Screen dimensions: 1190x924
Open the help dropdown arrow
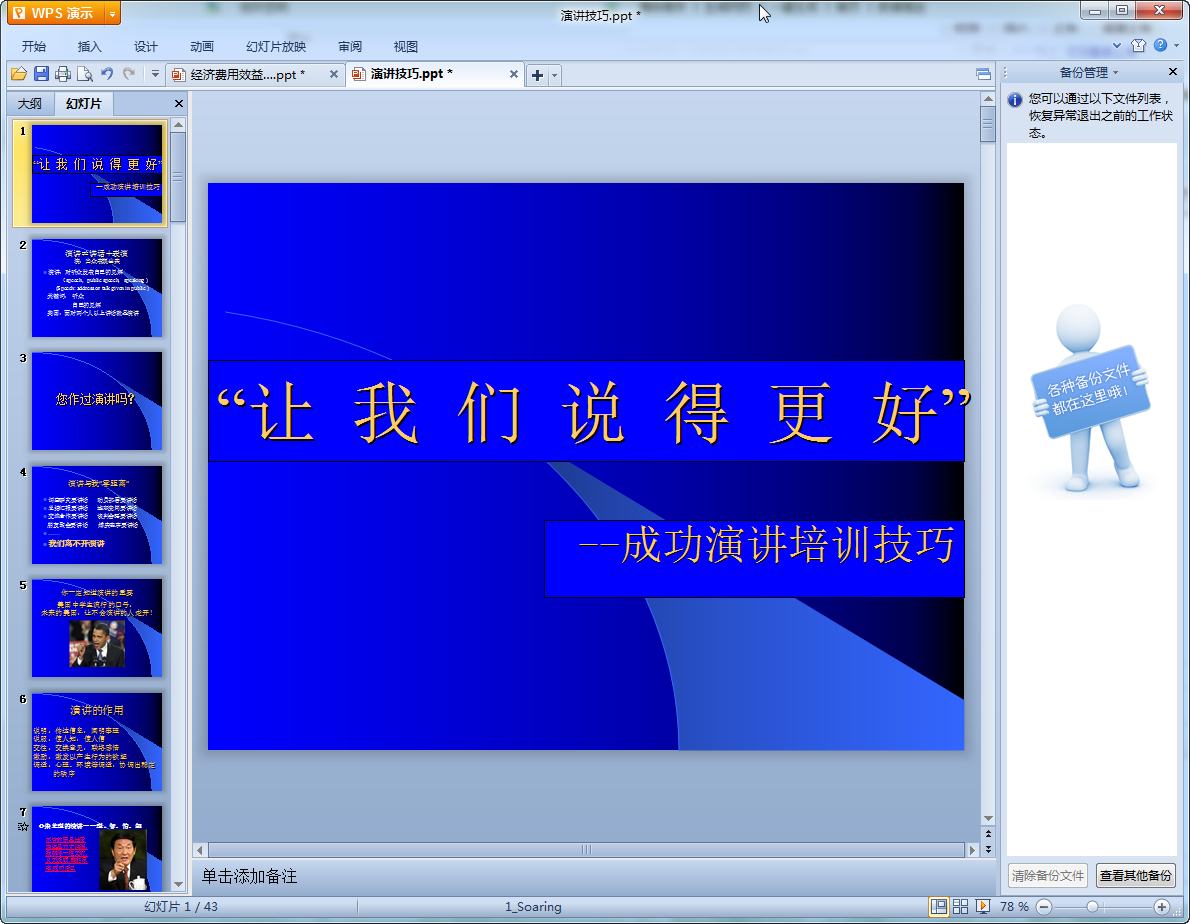point(1176,46)
